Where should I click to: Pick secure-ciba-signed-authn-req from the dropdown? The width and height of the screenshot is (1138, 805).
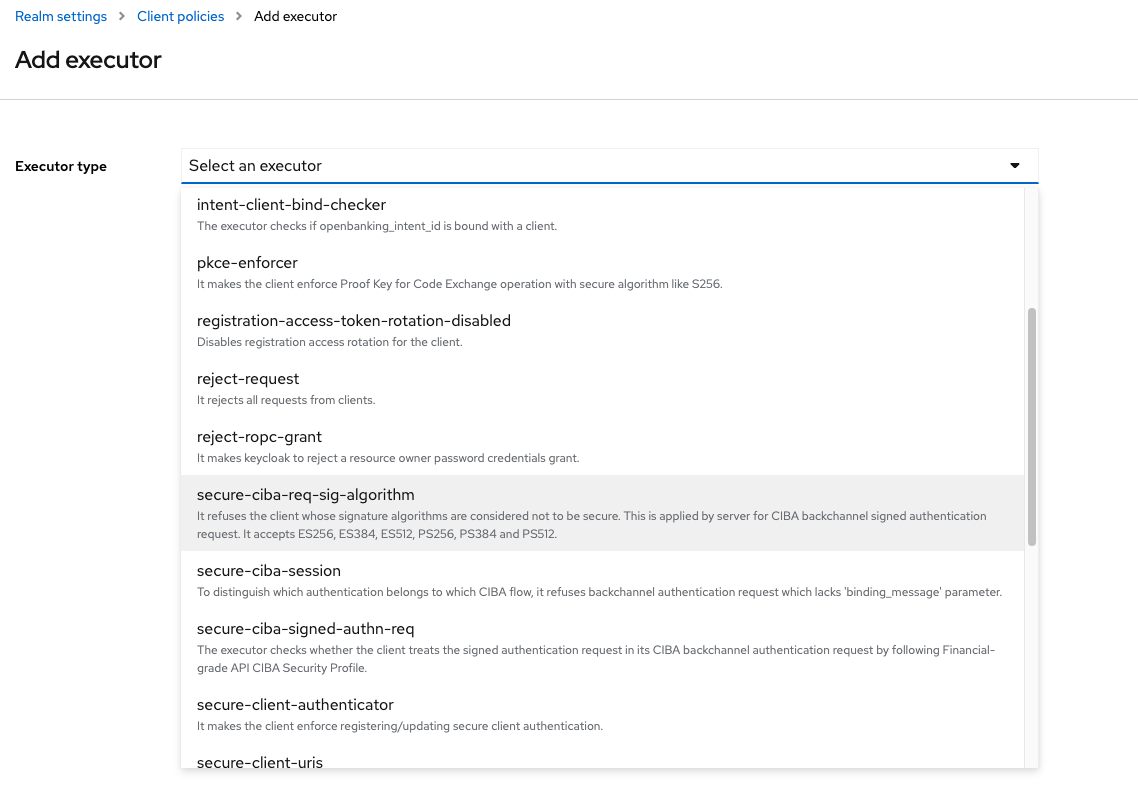click(305, 628)
